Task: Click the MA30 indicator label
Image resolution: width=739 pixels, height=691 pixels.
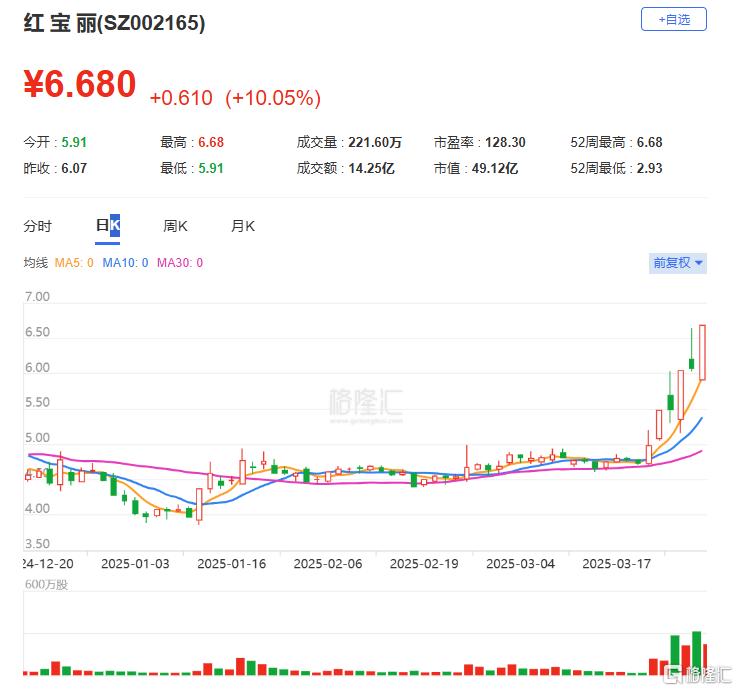Action: pos(180,263)
